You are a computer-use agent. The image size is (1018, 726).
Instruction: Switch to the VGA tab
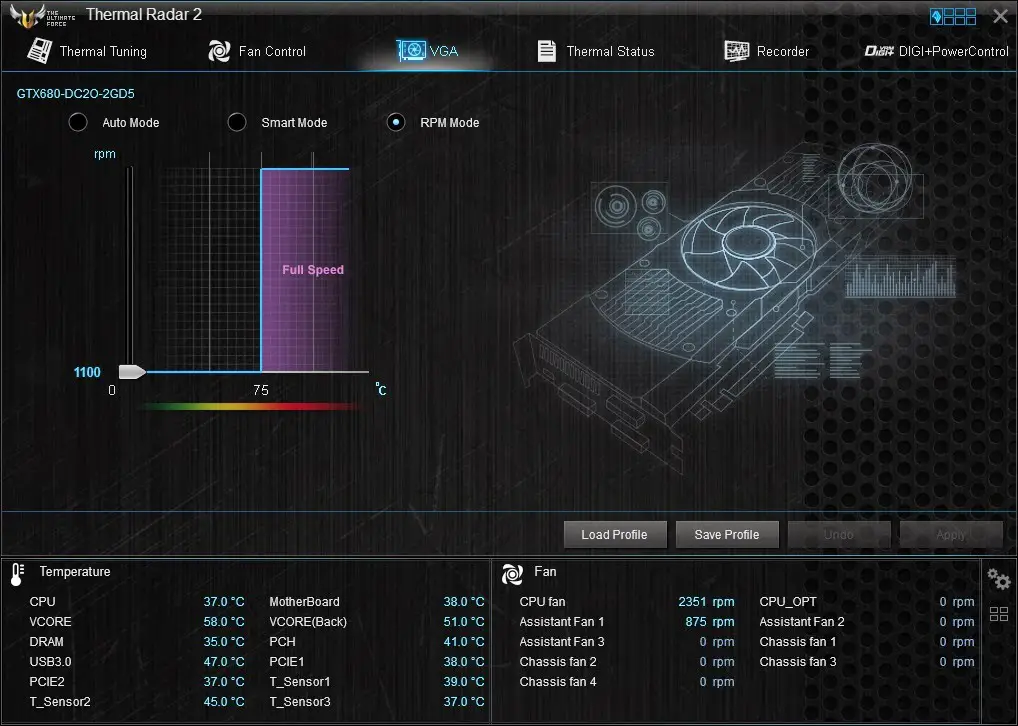pyautogui.click(x=427, y=51)
